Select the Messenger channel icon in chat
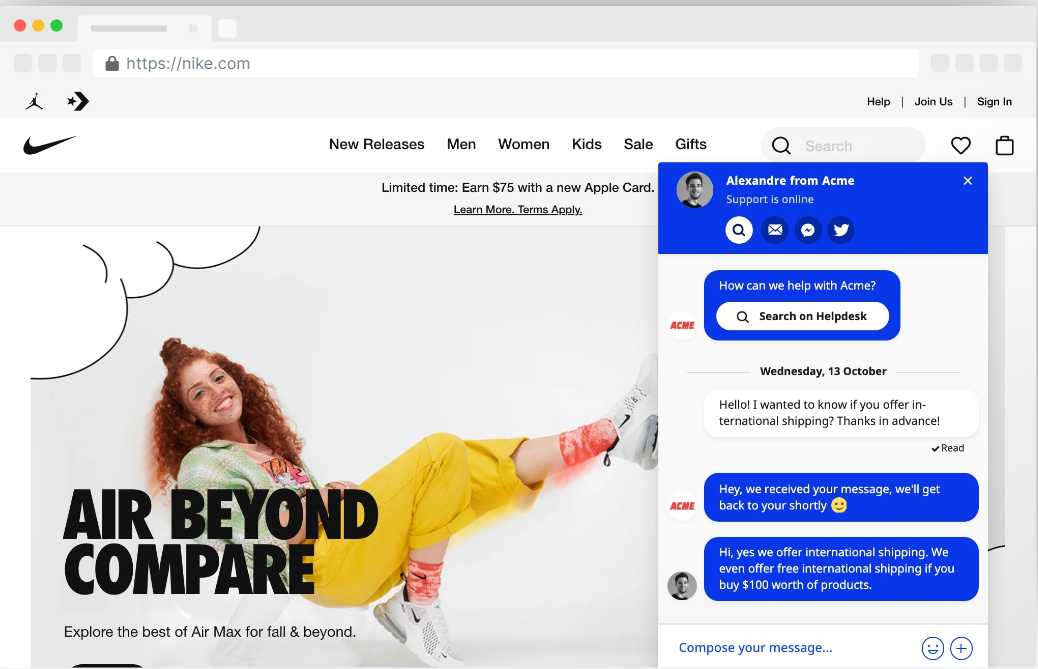1038x669 pixels. tap(808, 230)
